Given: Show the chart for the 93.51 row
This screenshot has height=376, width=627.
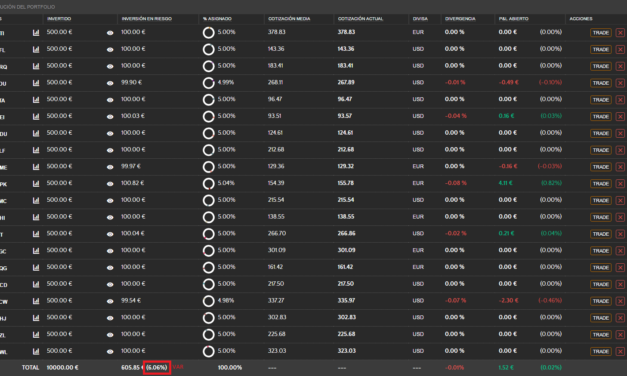Looking at the screenshot, I should [x=36, y=116].
